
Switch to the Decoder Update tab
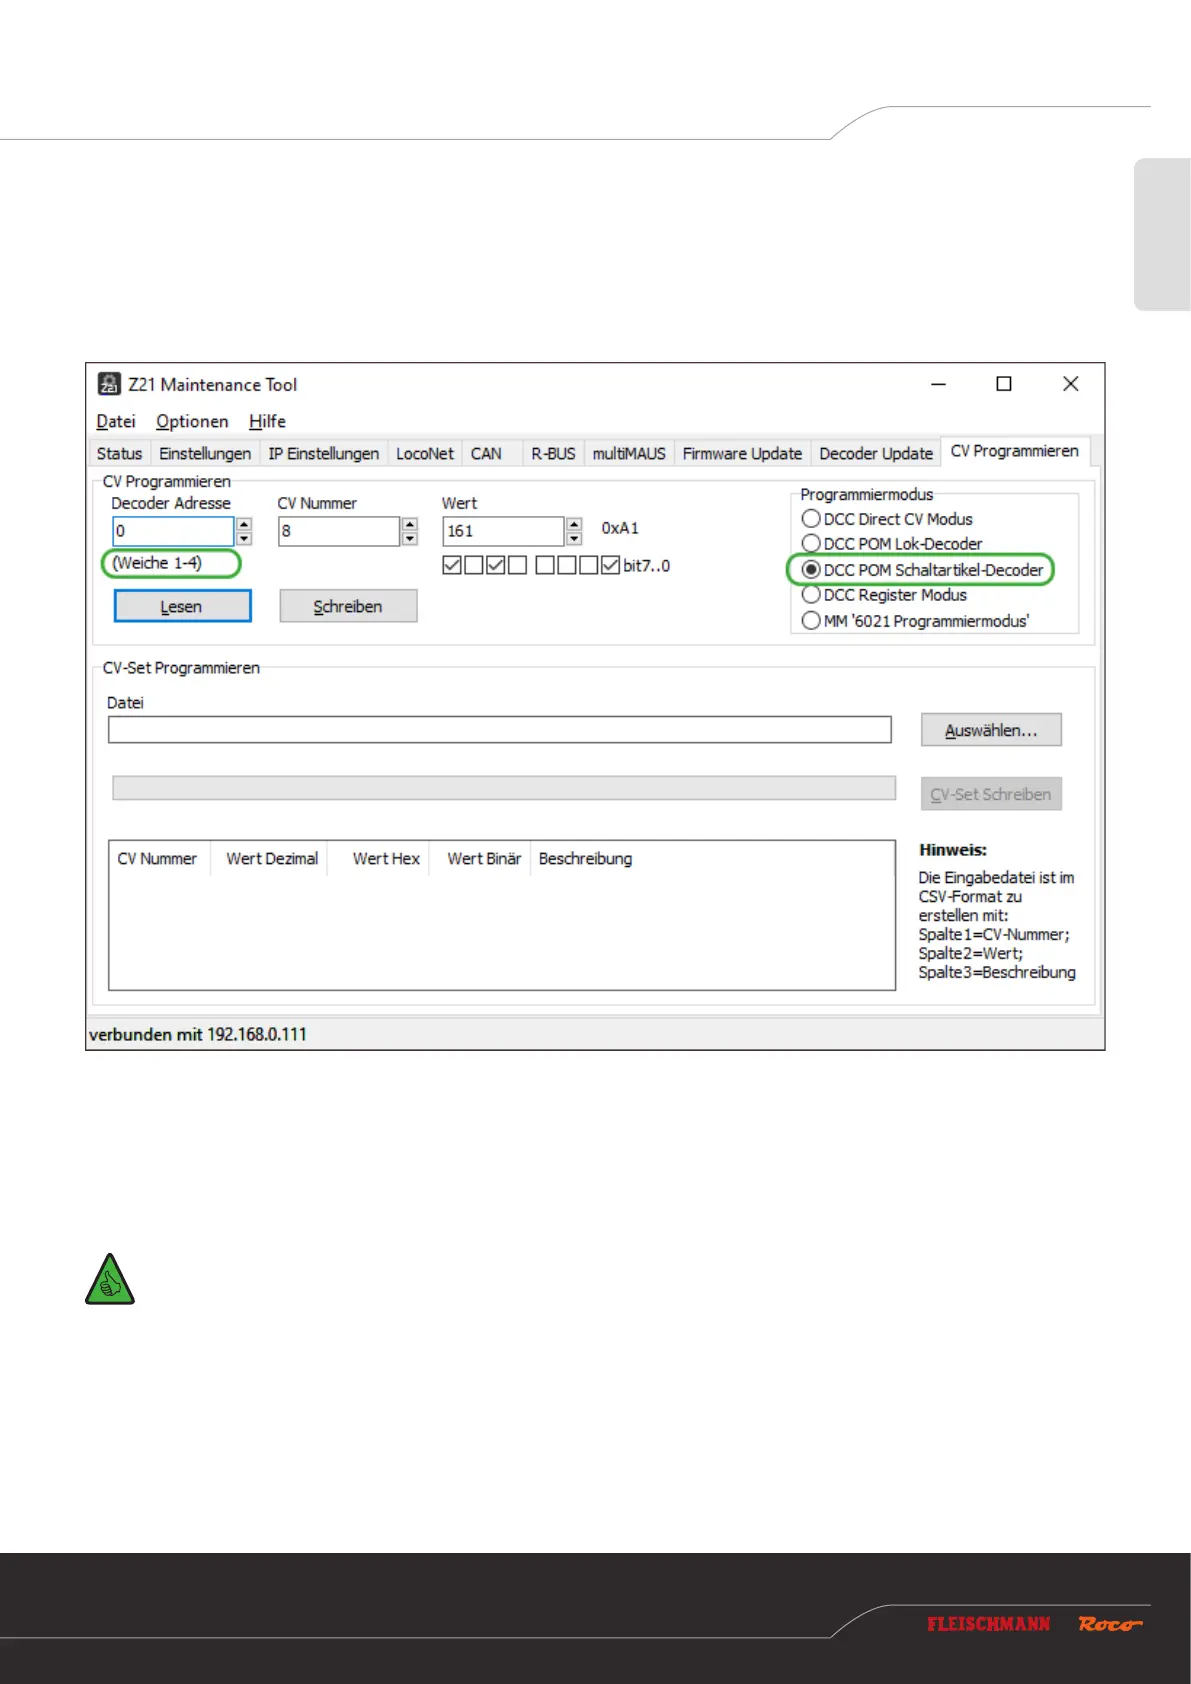(x=876, y=454)
